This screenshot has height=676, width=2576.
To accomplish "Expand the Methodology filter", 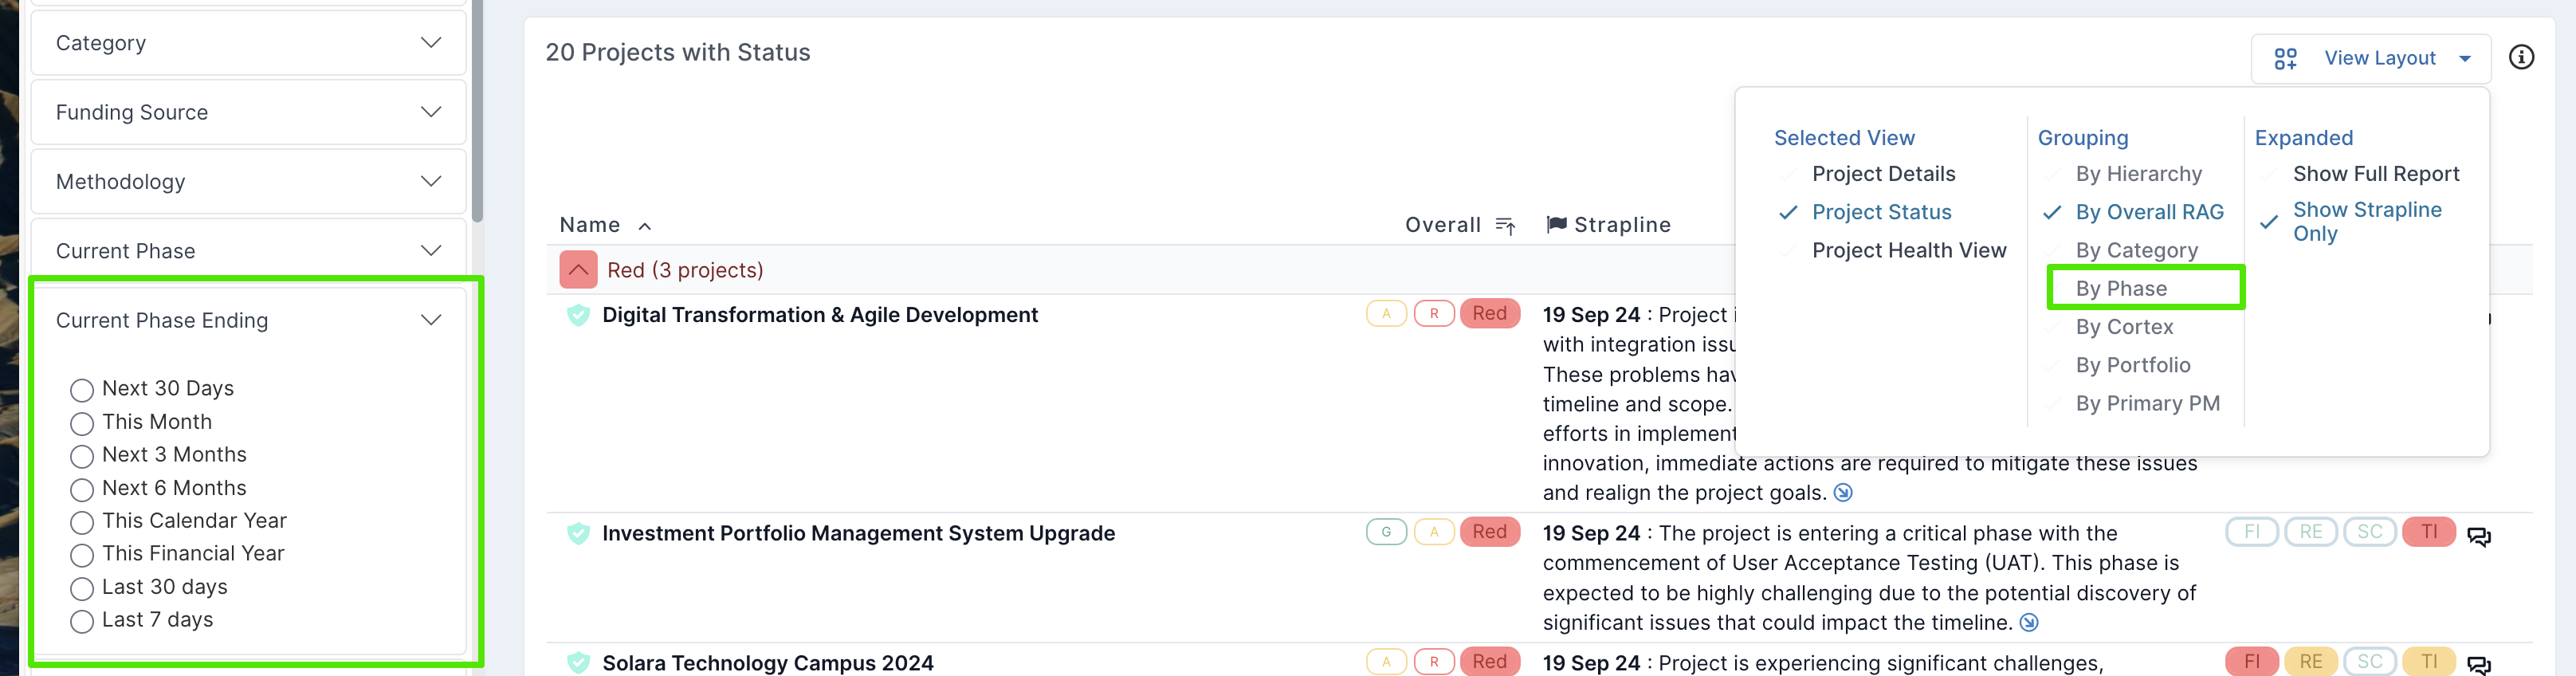I will [x=248, y=181].
